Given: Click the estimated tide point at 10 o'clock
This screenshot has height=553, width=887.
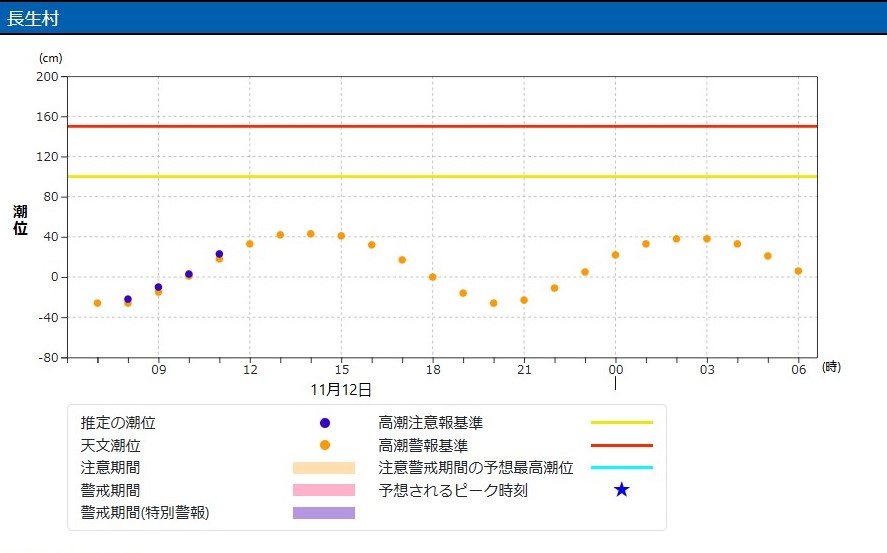Looking at the screenshot, I should pyautogui.click(x=189, y=274).
